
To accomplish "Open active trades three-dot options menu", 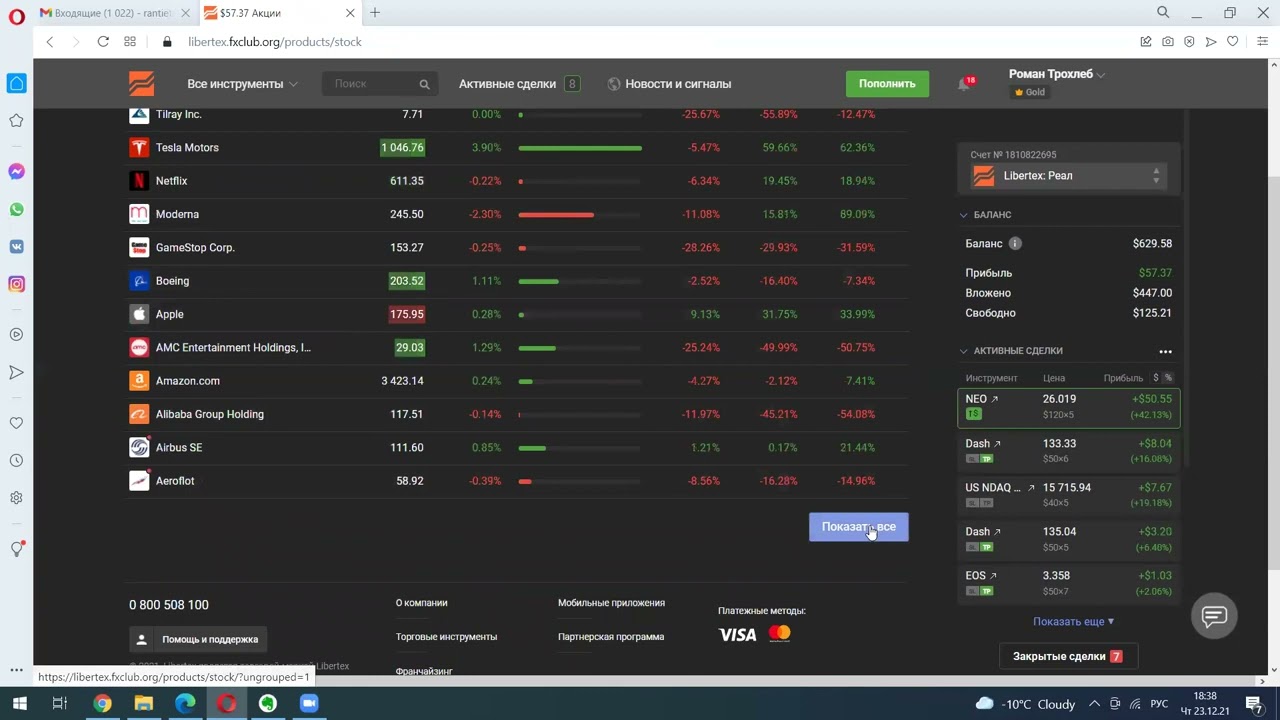I will 1165,352.
